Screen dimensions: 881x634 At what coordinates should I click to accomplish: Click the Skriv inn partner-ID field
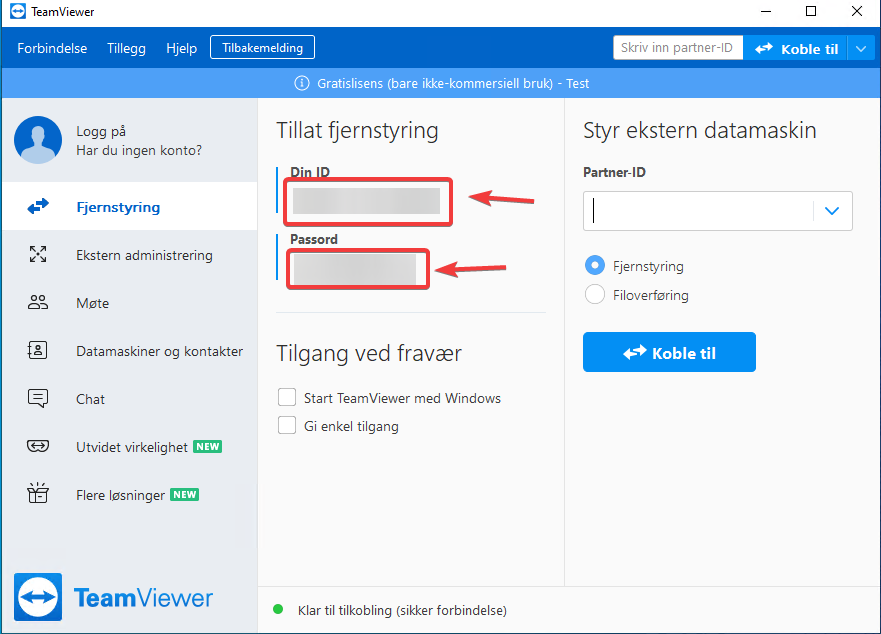[x=678, y=48]
